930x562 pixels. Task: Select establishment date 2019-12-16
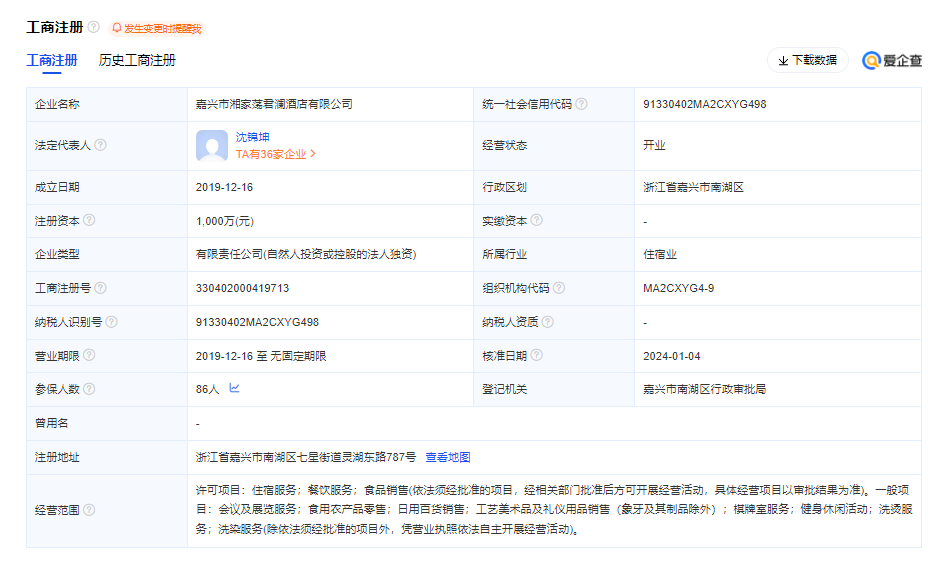tap(224, 187)
